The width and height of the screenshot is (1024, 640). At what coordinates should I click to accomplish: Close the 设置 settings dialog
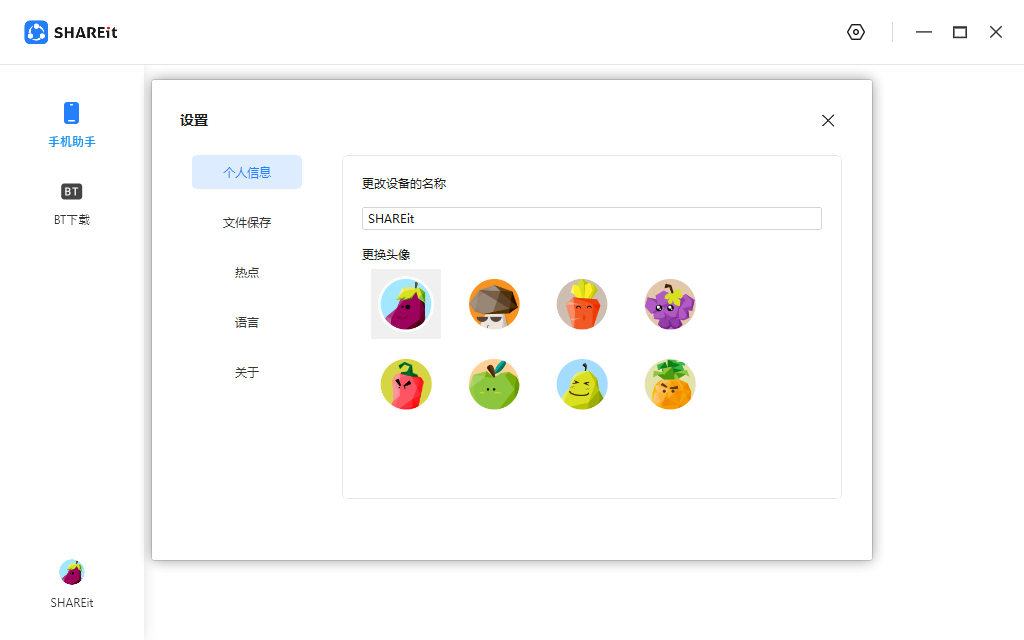click(x=828, y=120)
